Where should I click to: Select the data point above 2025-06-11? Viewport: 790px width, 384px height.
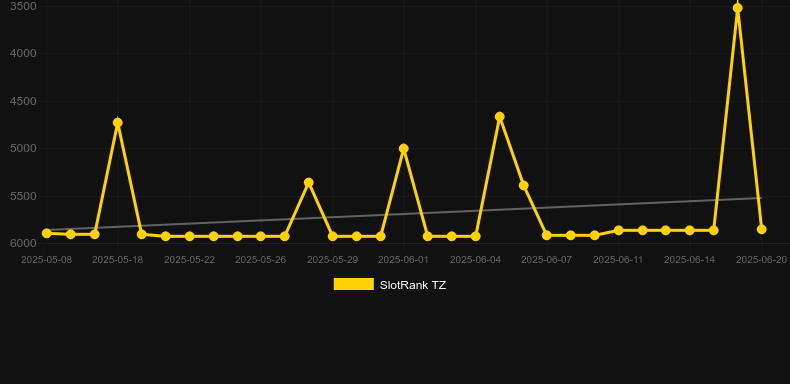[x=619, y=230]
